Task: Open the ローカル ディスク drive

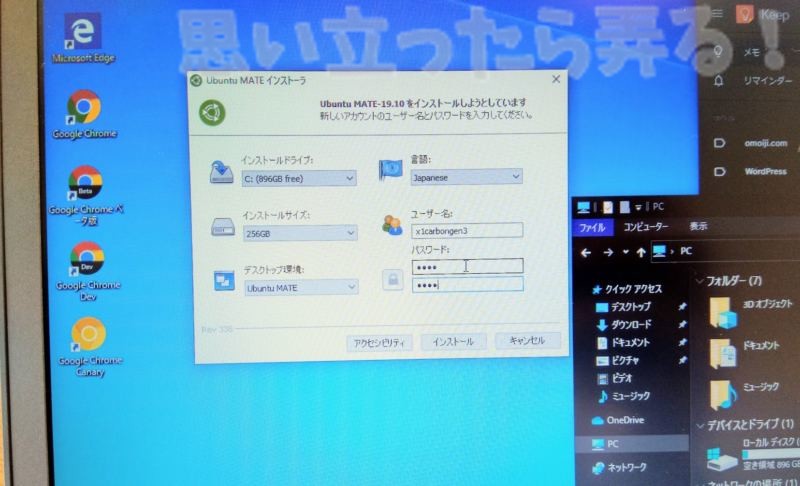Action: [x=753, y=454]
